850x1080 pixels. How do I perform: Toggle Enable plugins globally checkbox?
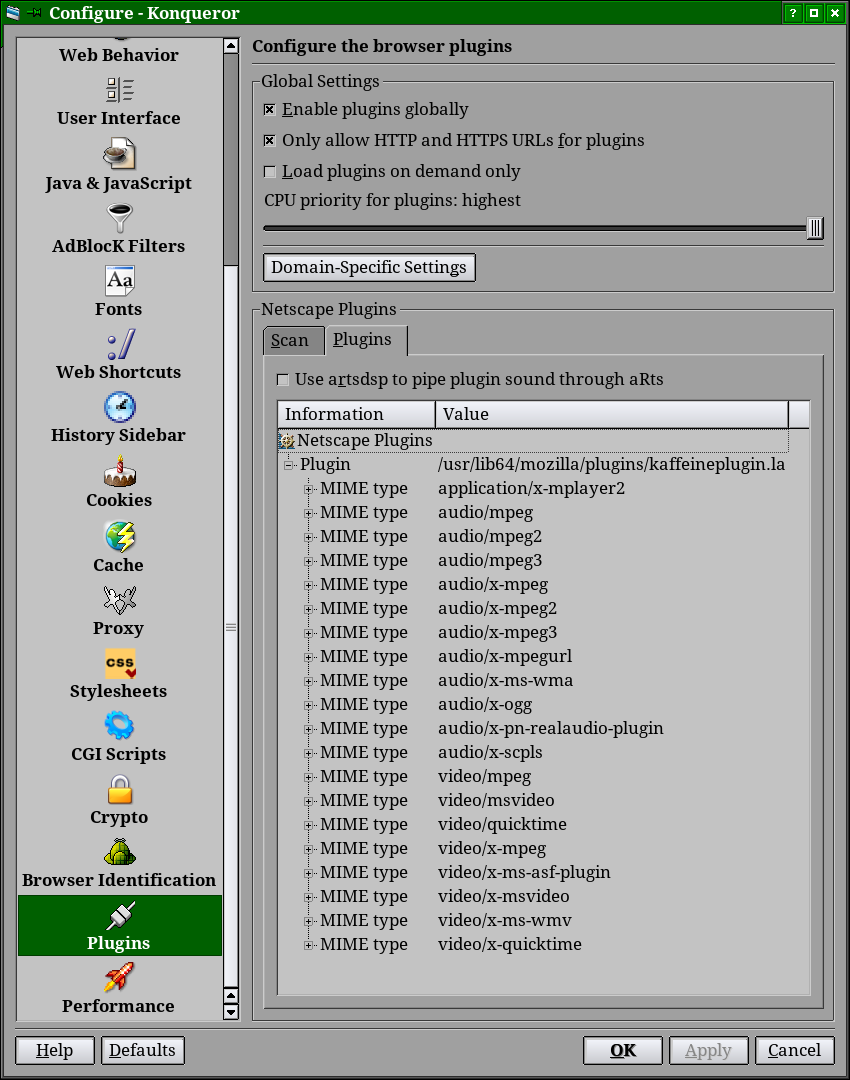point(270,110)
